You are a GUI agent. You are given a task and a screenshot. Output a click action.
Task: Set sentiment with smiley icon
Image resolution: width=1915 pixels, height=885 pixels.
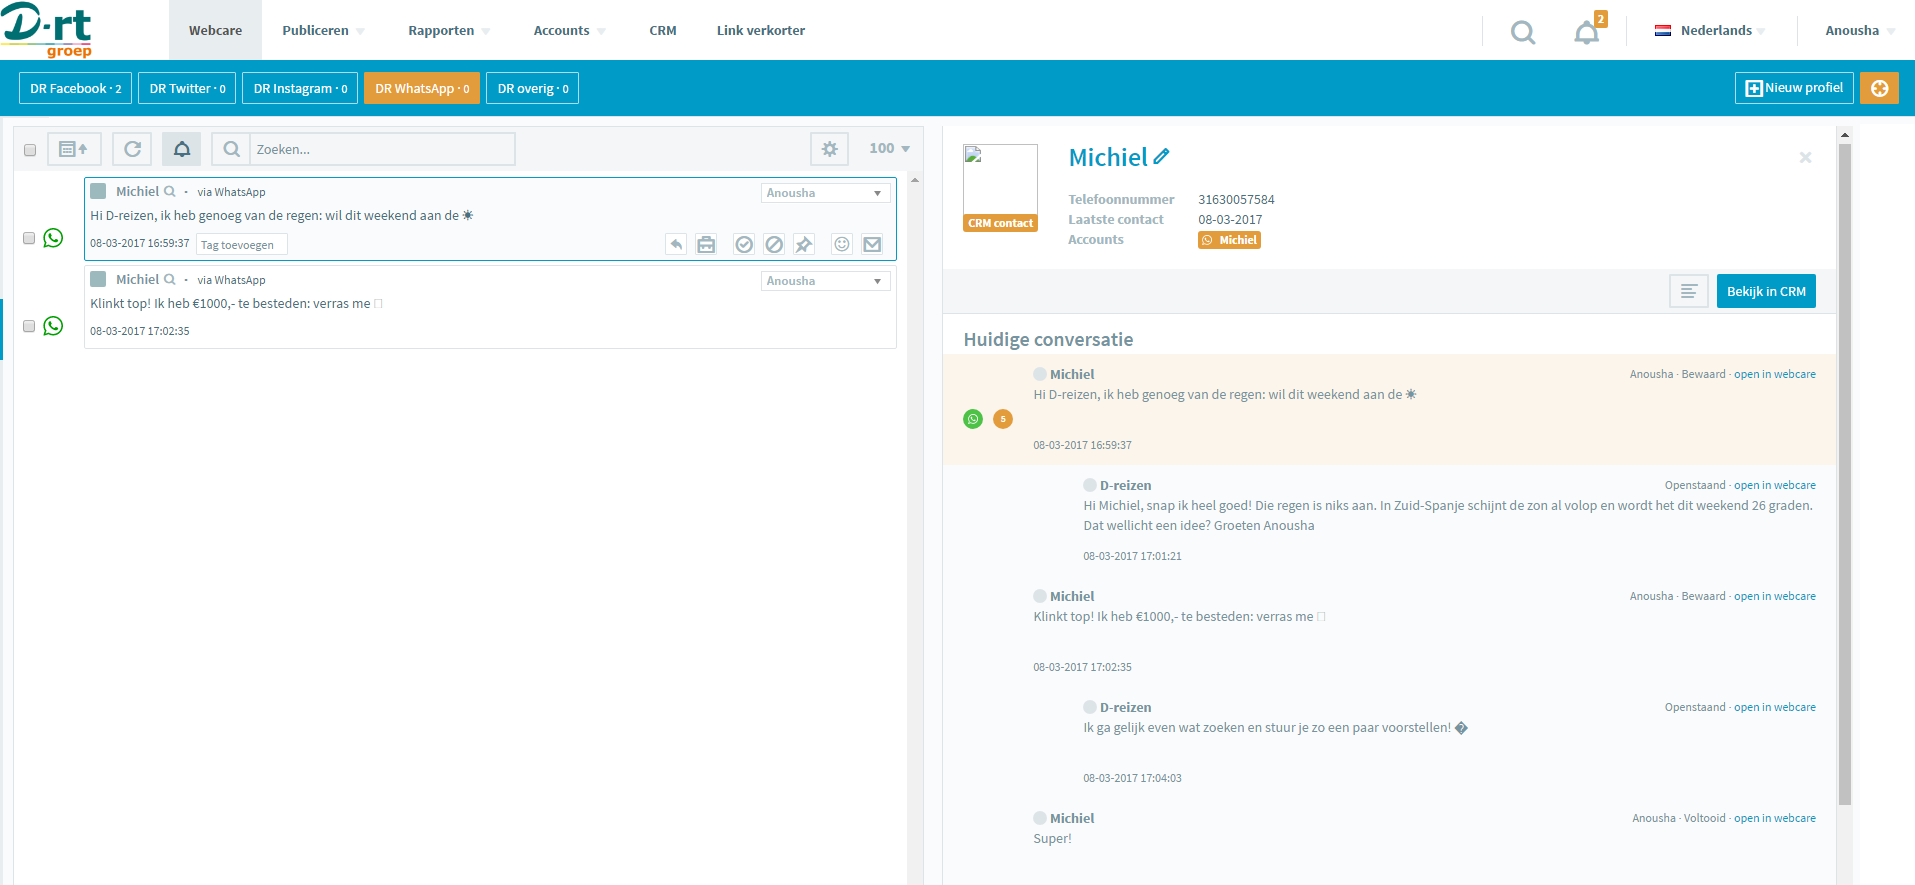pyautogui.click(x=842, y=244)
